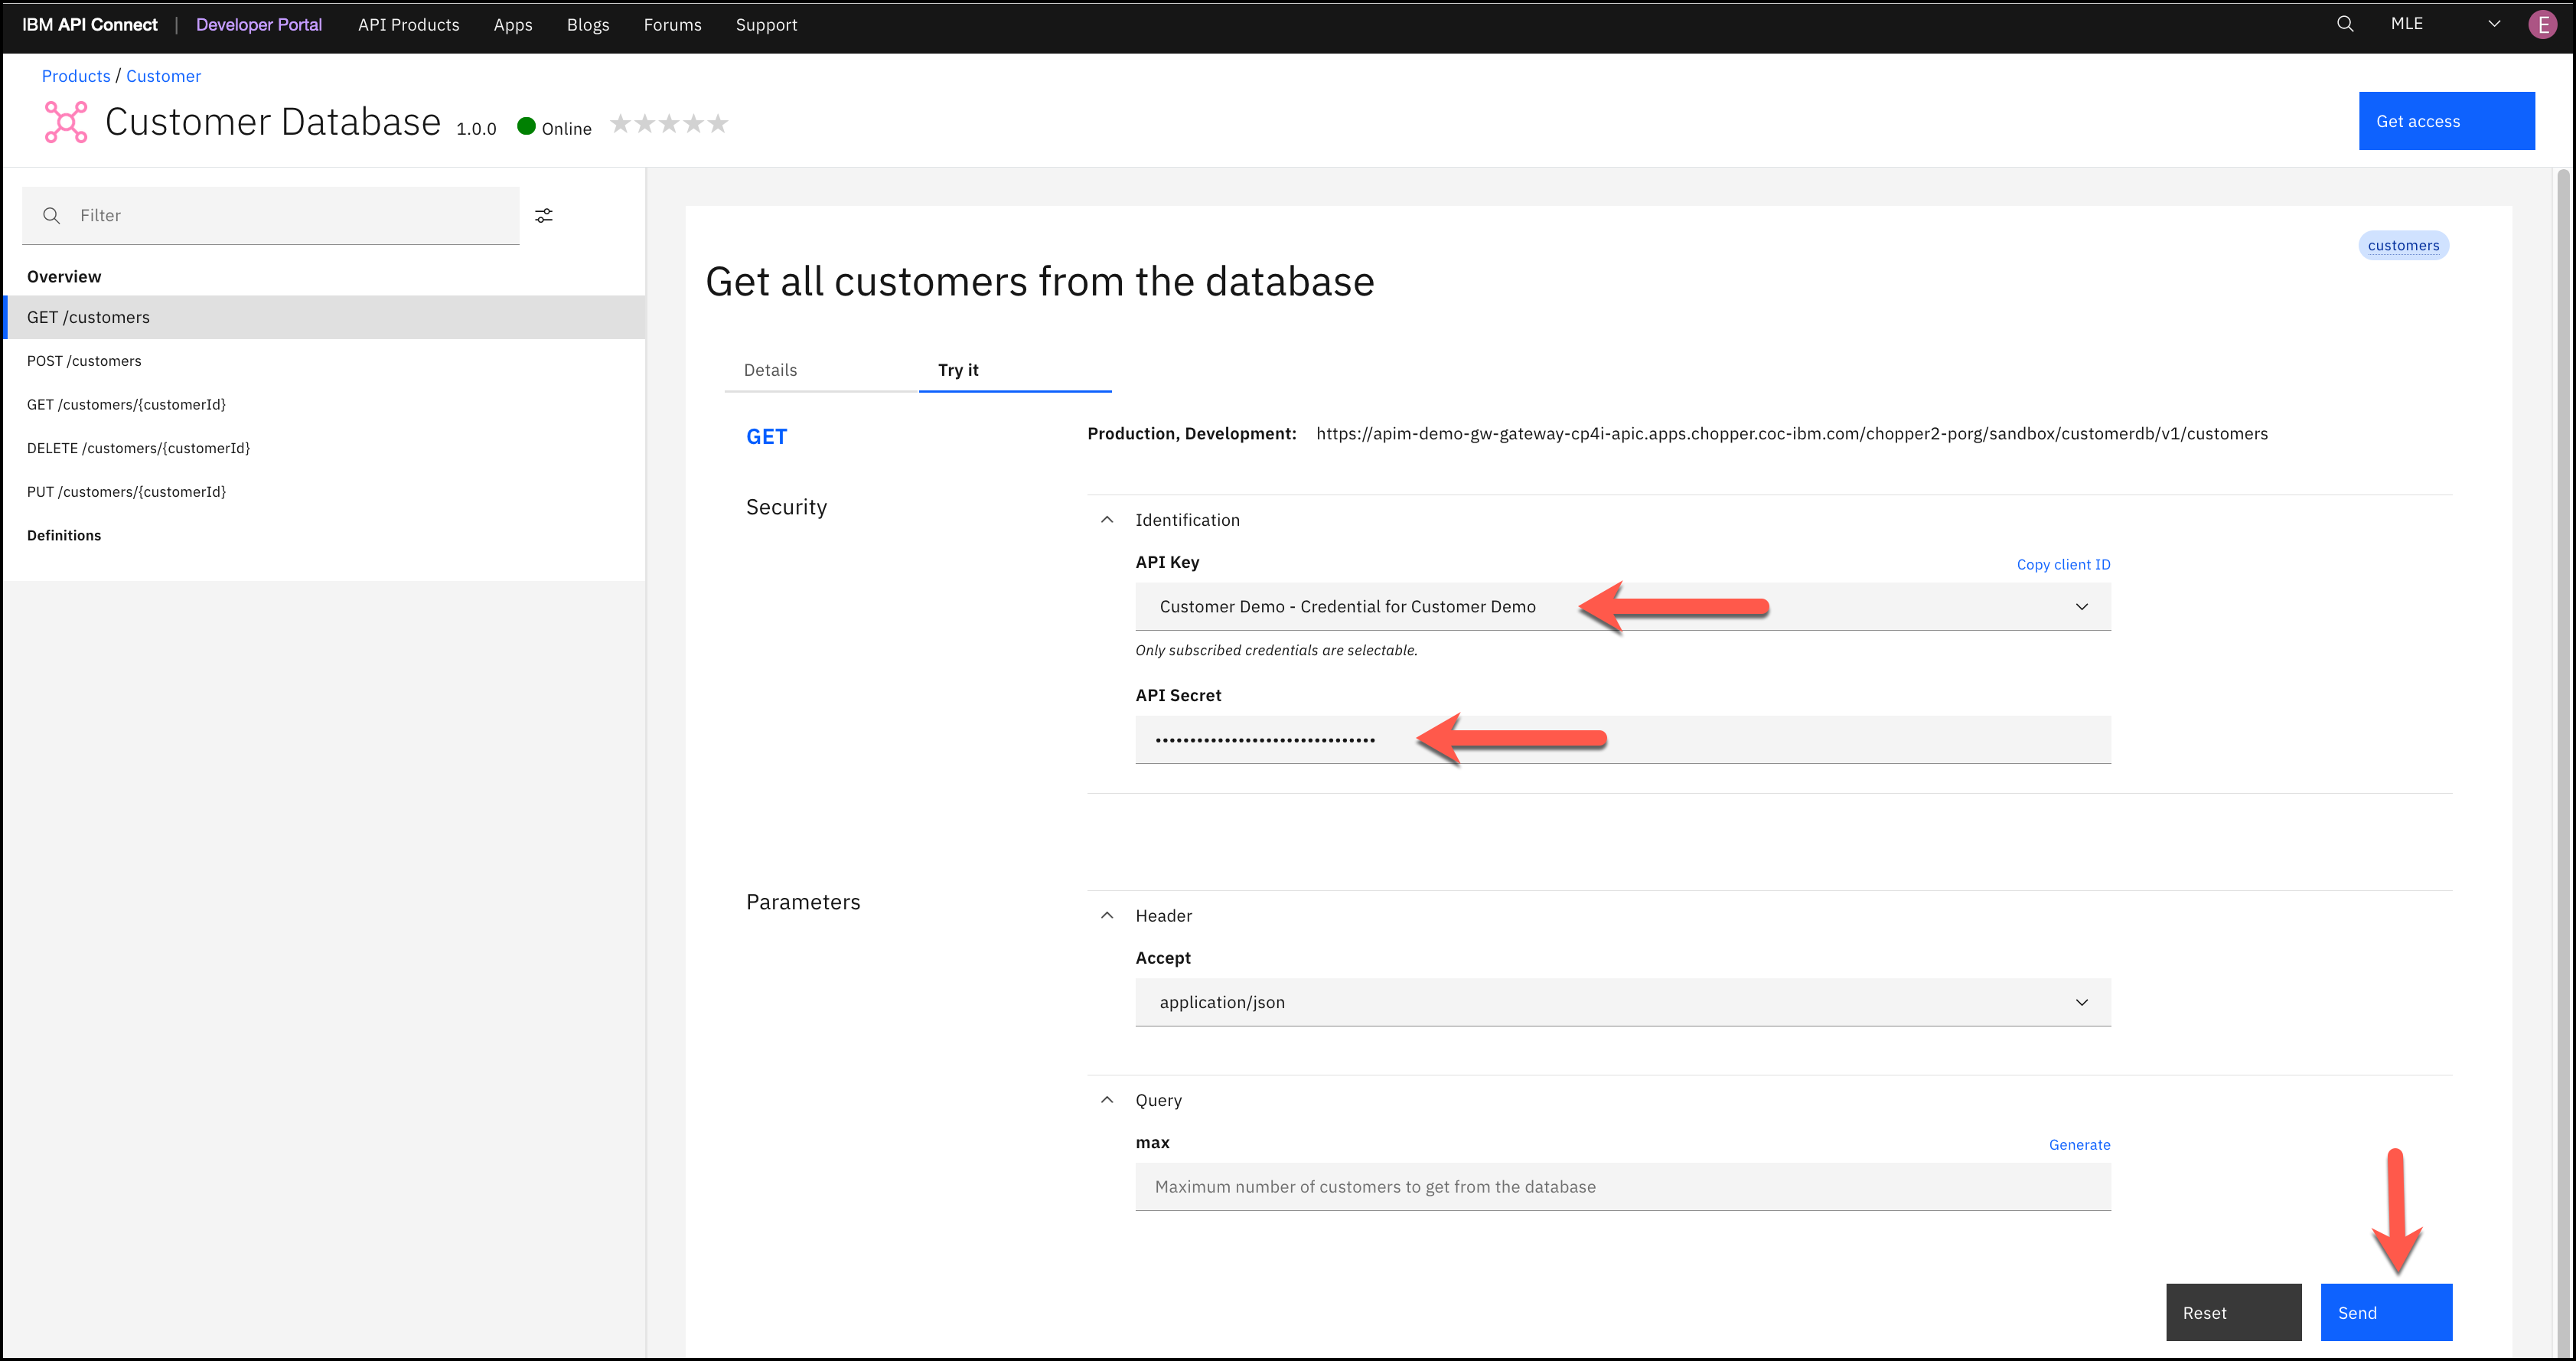
Task: Switch to the Details tab
Action: (x=770, y=370)
